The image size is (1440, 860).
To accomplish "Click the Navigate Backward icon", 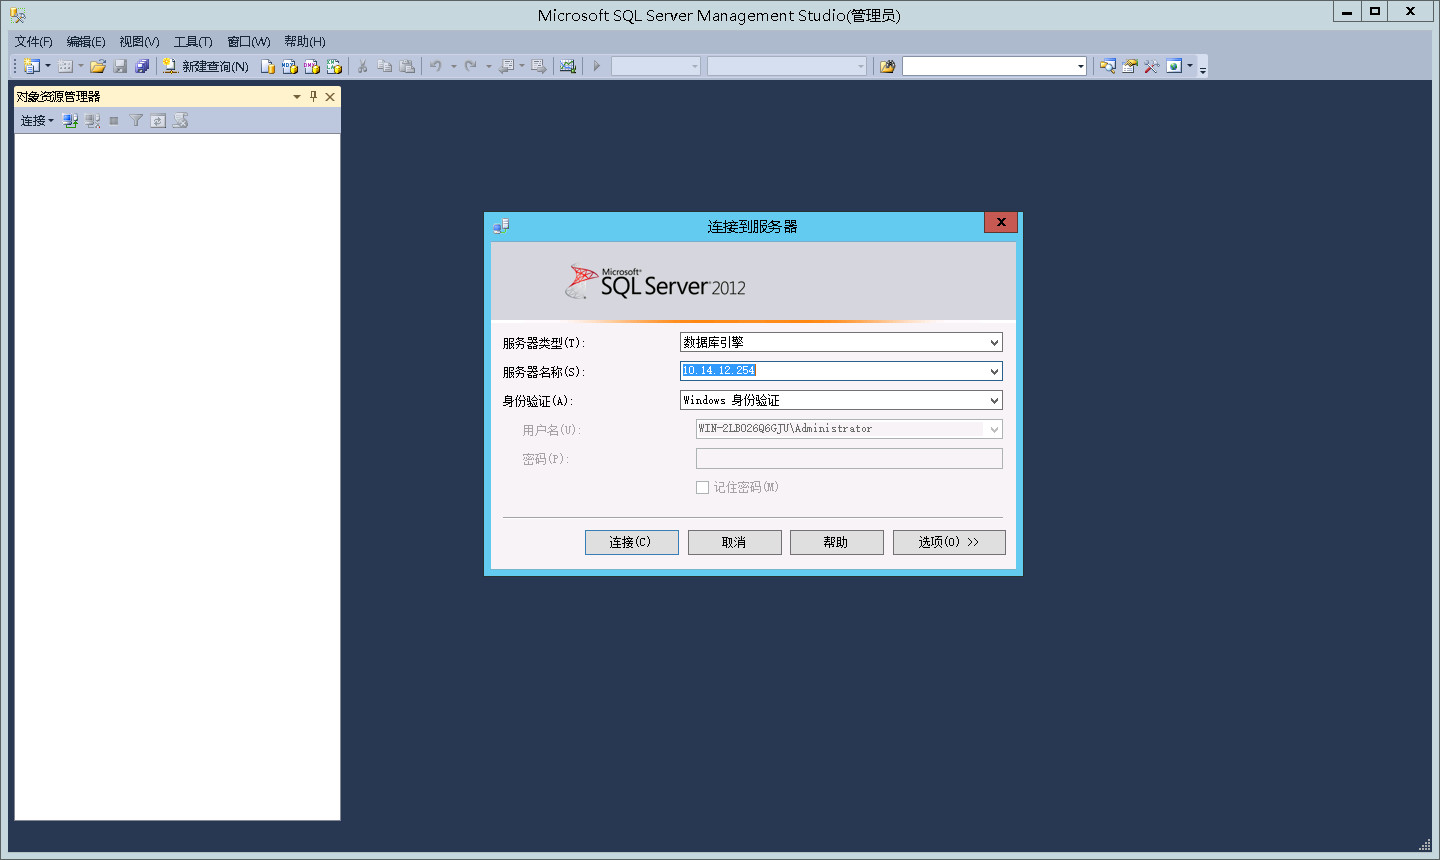I will (x=507, y=66).
